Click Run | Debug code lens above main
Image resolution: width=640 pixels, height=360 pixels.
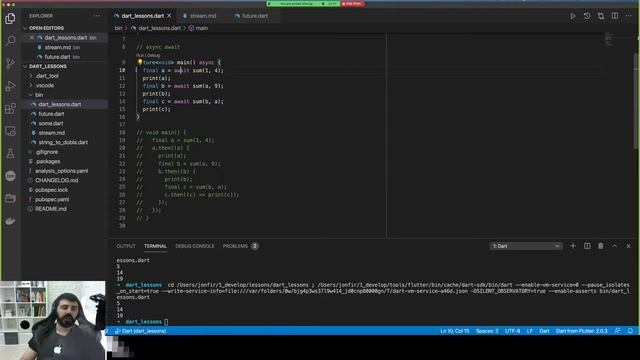point(148,55)
